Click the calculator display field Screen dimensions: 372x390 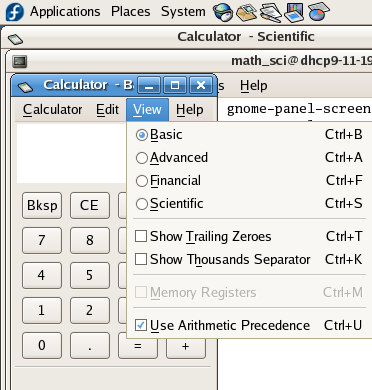pyautogui.click(x=72, y=153)
